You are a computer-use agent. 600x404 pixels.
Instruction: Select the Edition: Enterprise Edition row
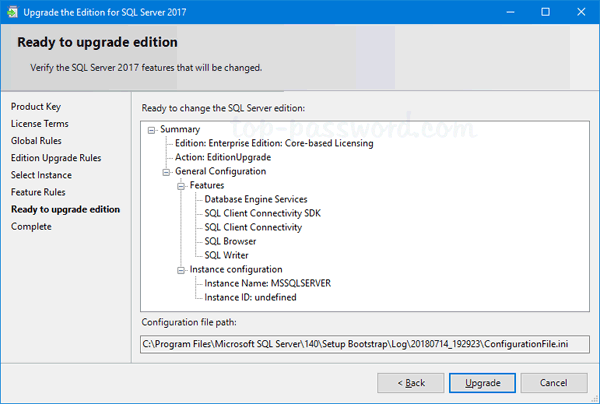[274, 143]
